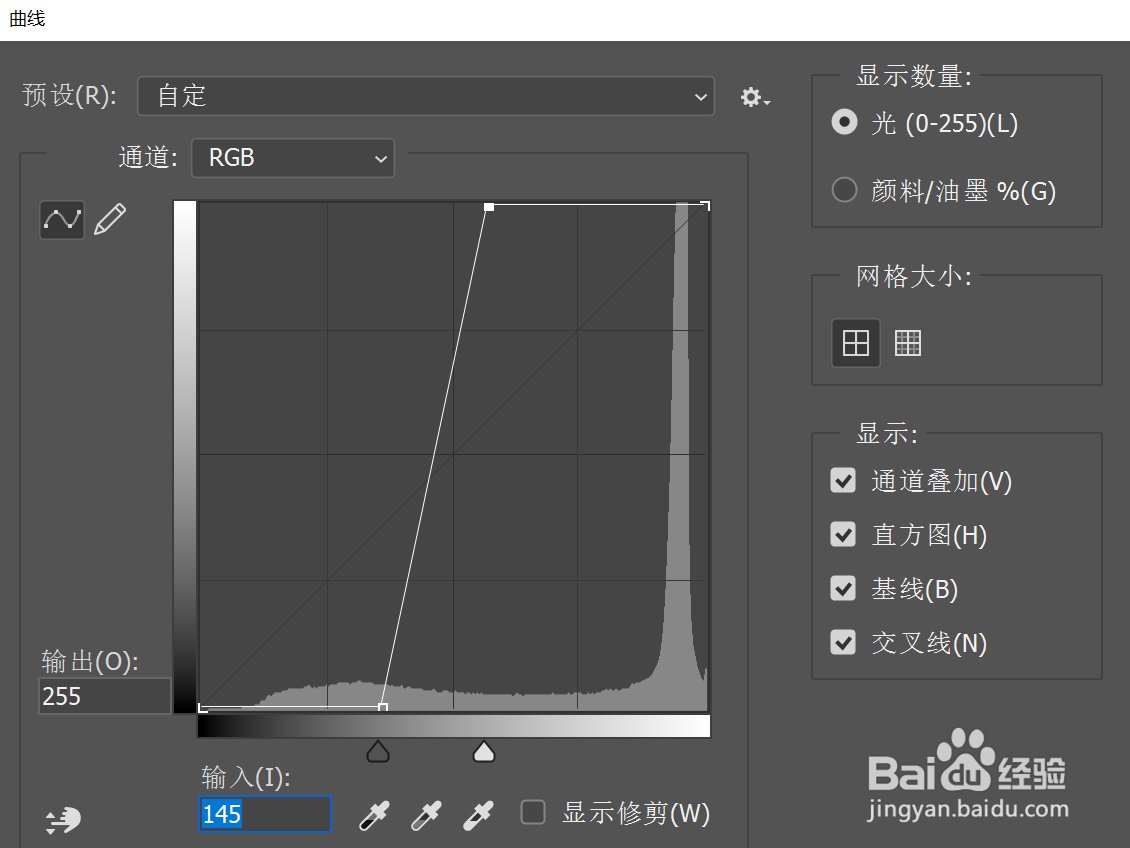Pick the black point eyedropper
Viewport: 1130px width, 848px height.
pyautogui.click(x=374, y=815)
